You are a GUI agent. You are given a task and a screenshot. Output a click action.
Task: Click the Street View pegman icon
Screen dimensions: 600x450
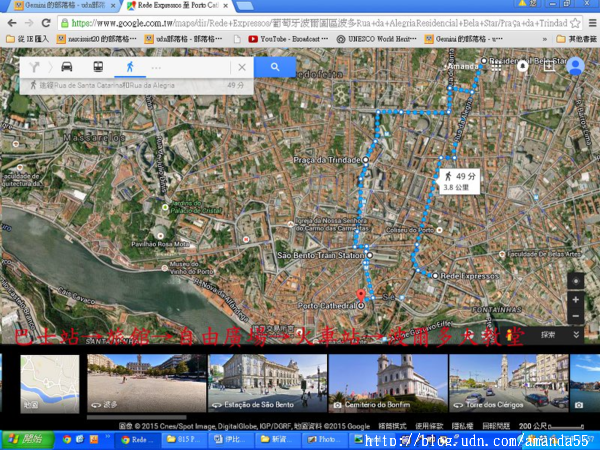point(509,335)
